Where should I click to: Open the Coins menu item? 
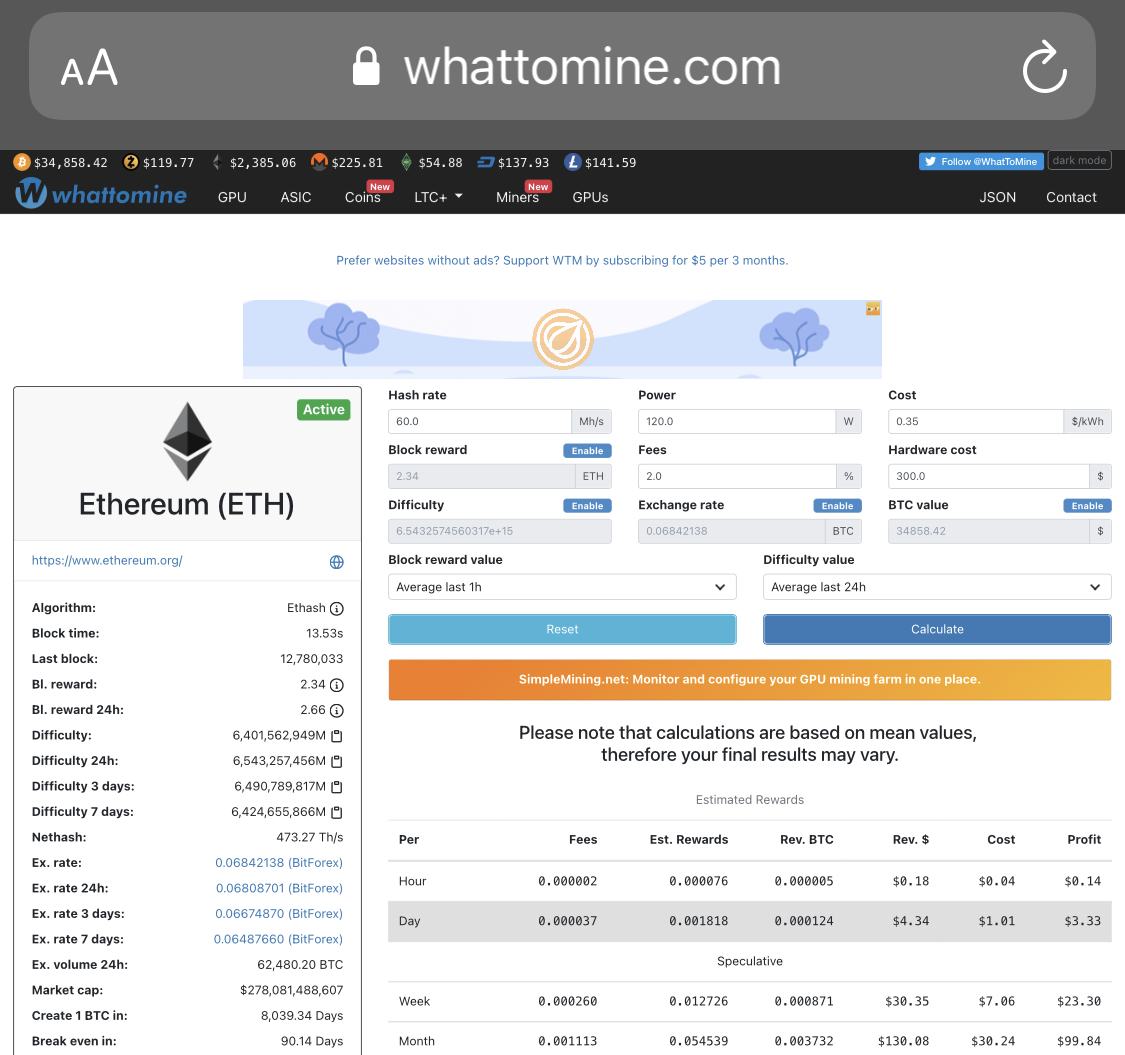(x=362, y=197)
